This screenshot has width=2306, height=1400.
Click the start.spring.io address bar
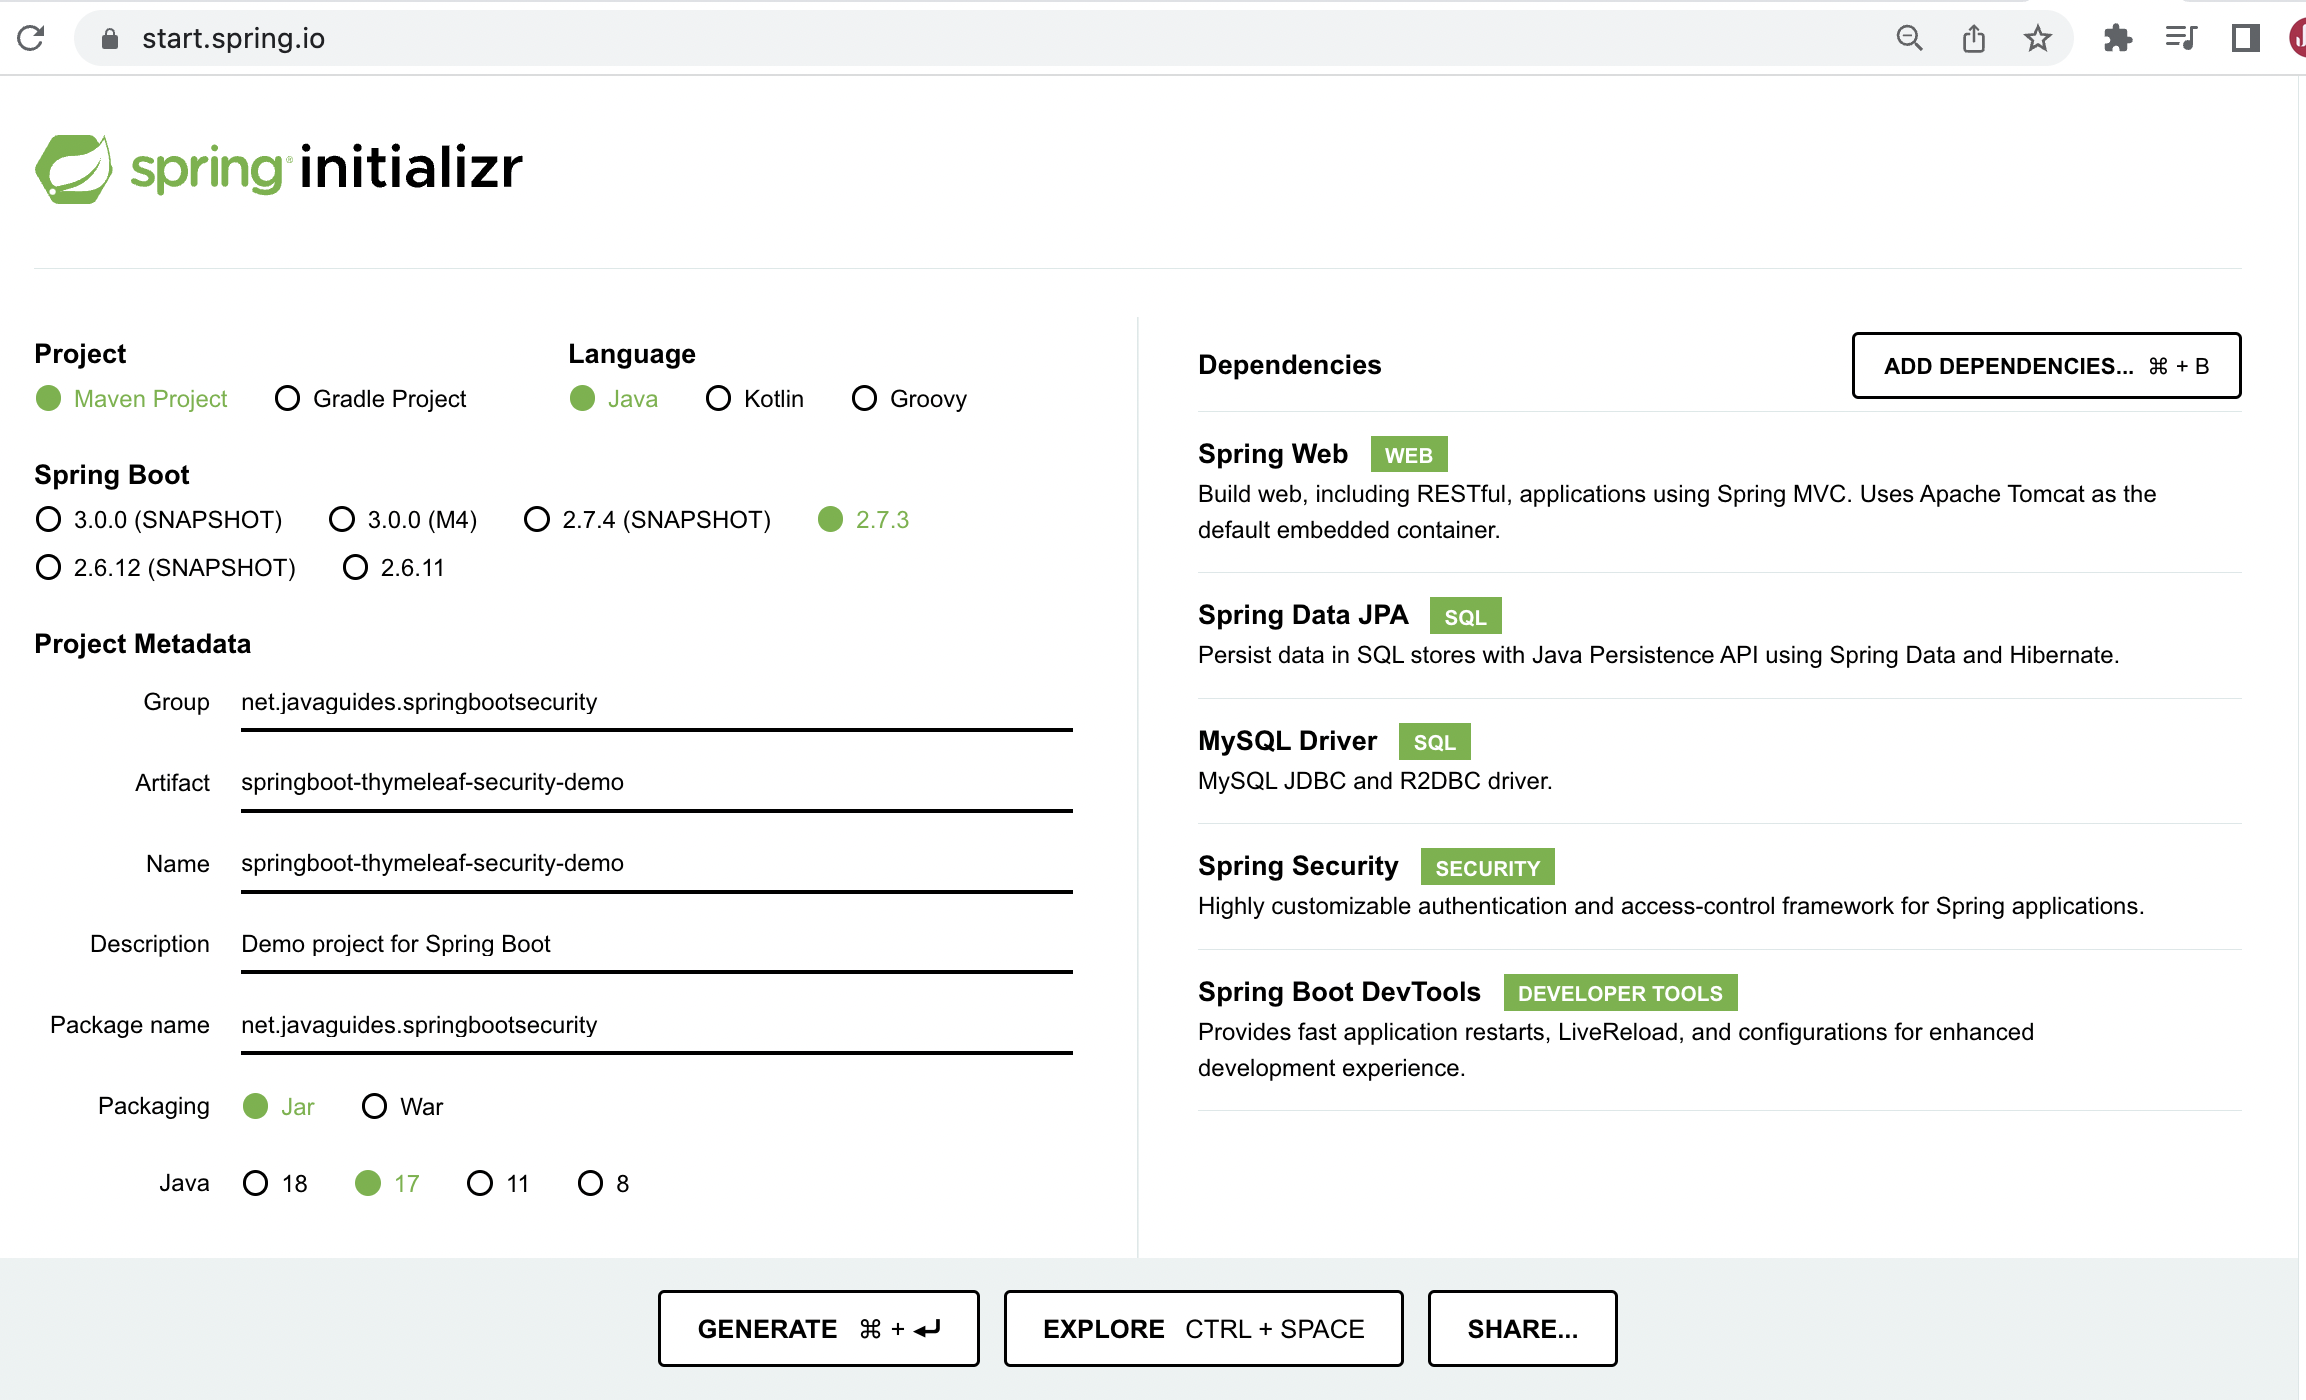pyautogui.click(x=1000, y=38)
